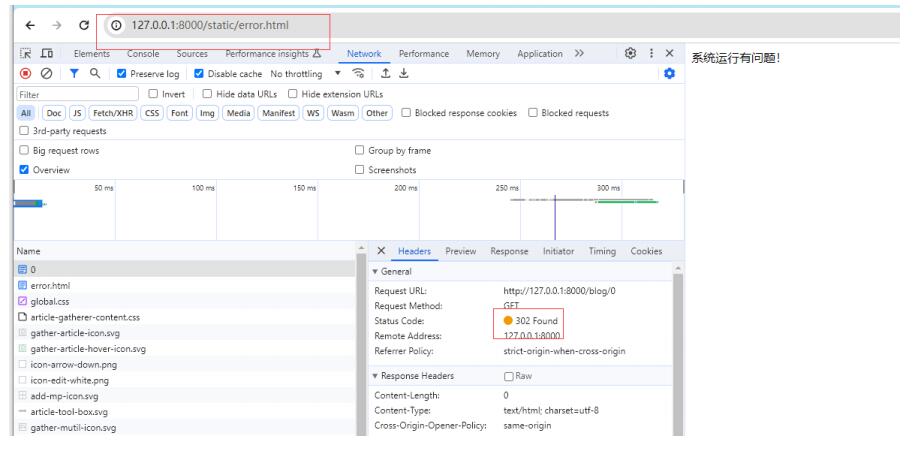Open network conditions wifi icon
916x451 pixels.
pos(358,74)
